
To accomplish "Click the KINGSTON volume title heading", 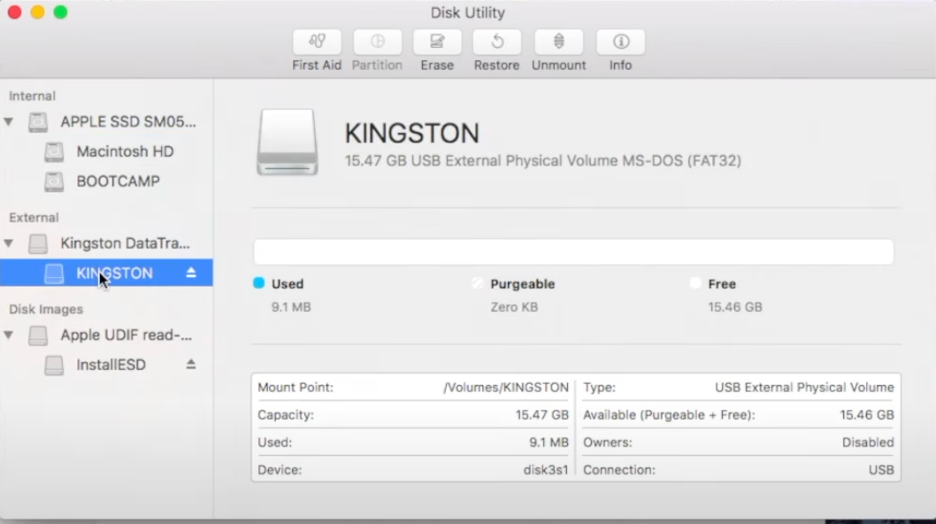I will click(x=412, y=133).
